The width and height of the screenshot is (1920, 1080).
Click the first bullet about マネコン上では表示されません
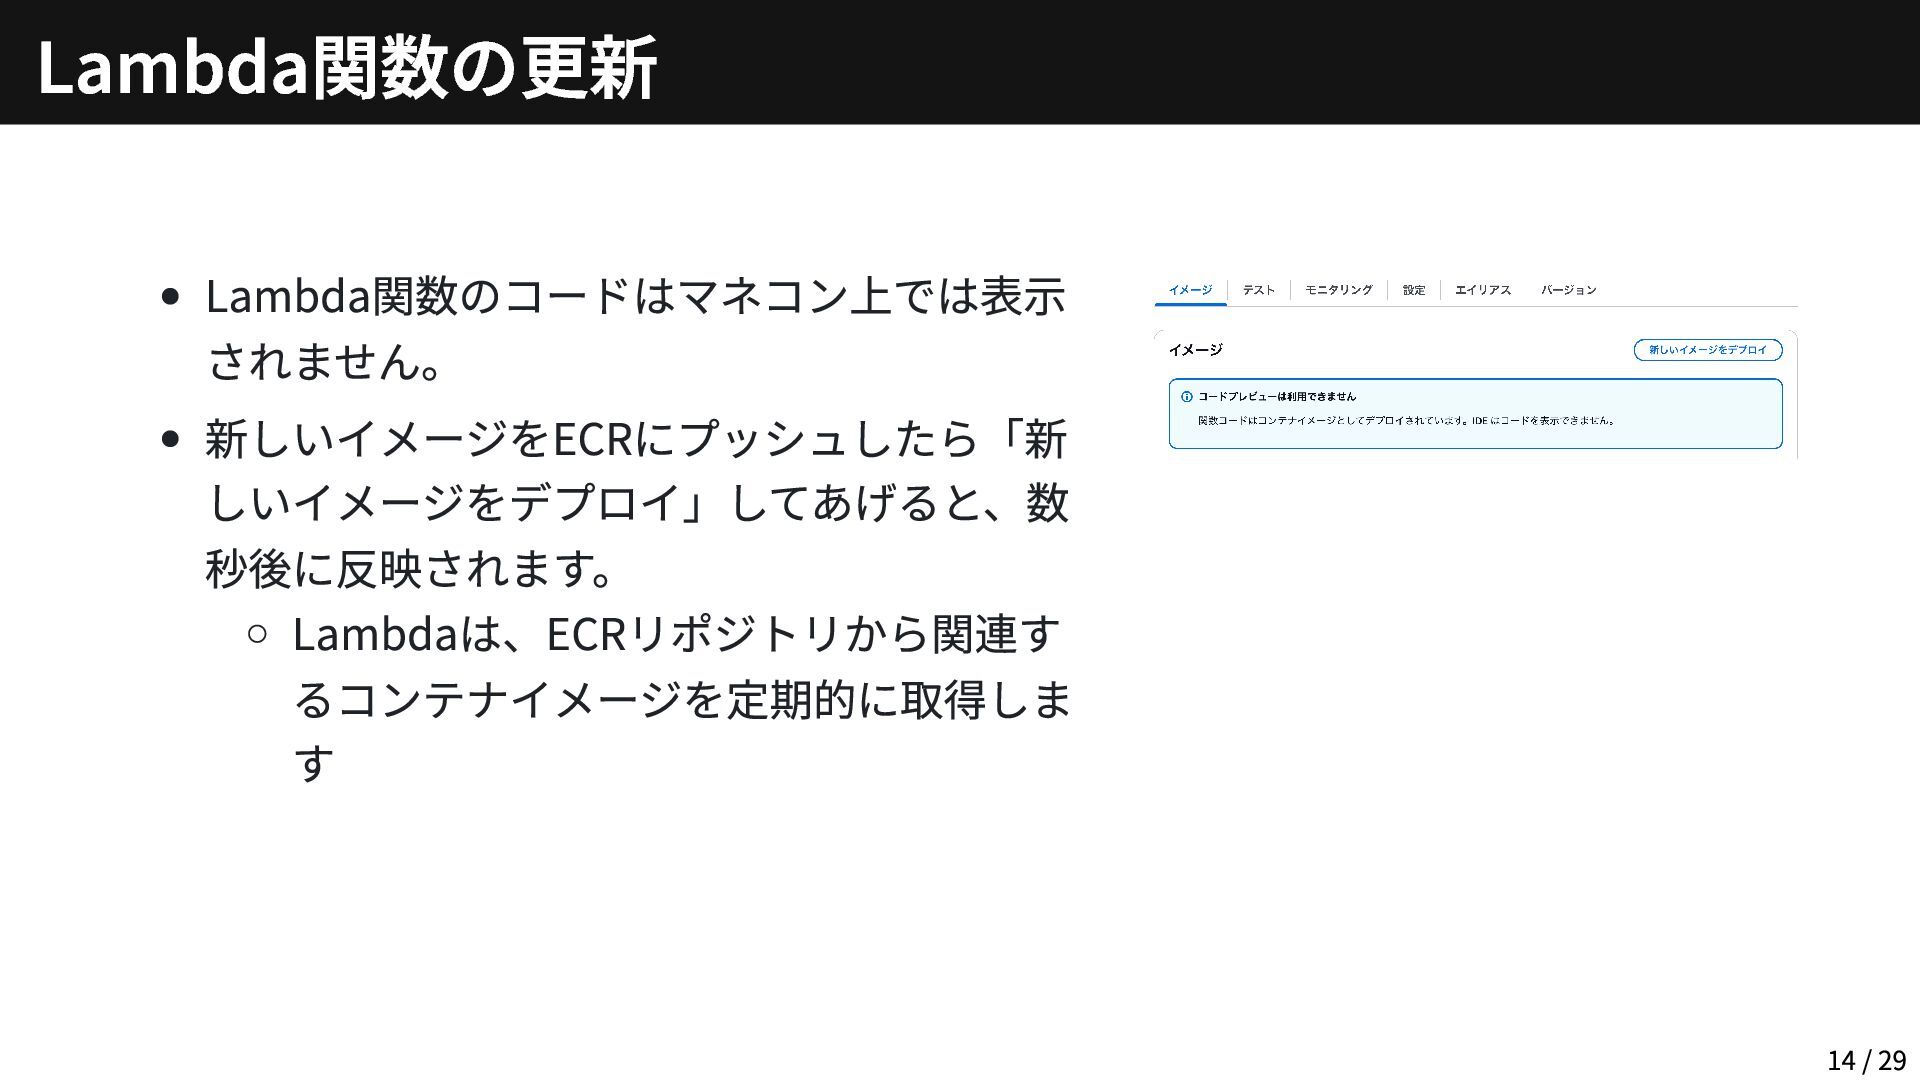[x=635, y=328]
